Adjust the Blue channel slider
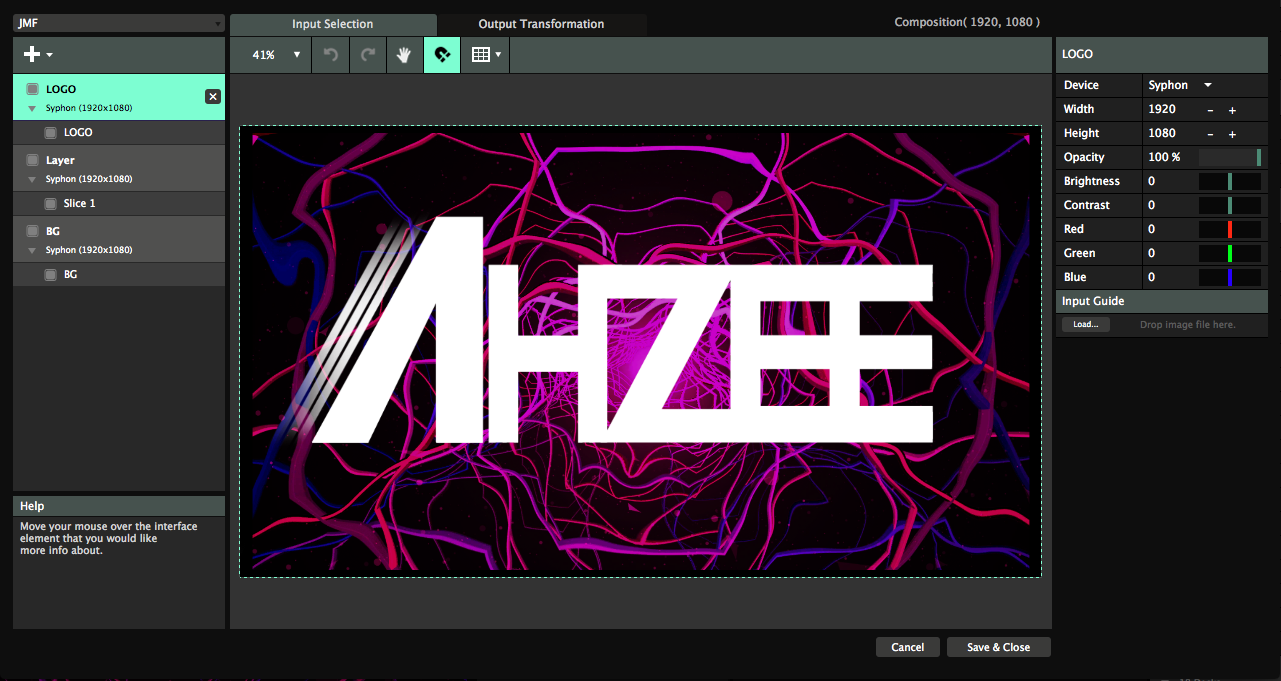Image resolution: width=1281 pixels, height=681 pixels. (x=1230, y=277)
